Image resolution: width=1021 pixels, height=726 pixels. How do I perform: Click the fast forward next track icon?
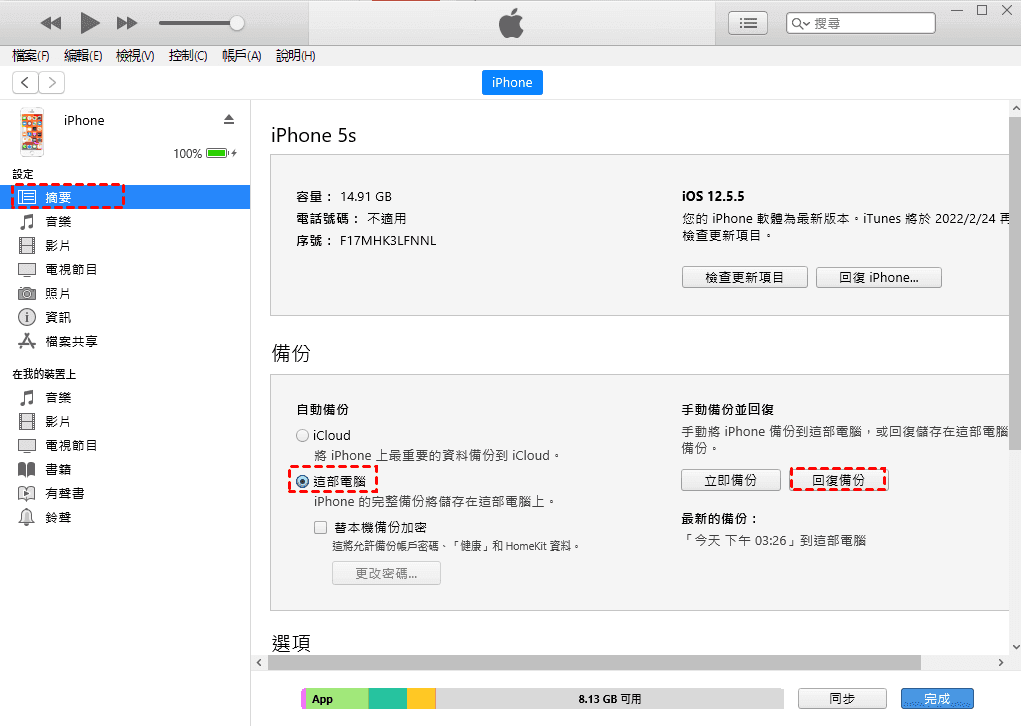point(127,22)
